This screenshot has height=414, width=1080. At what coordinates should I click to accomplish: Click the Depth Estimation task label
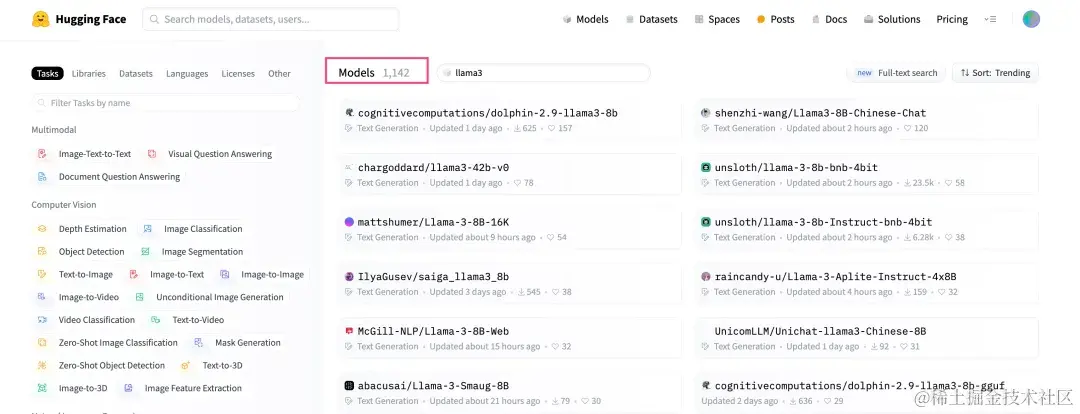92,229
